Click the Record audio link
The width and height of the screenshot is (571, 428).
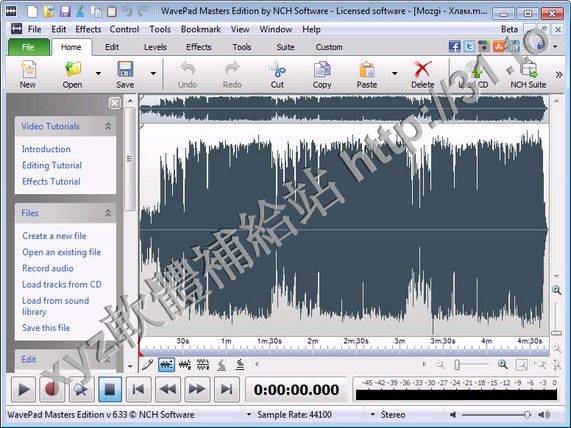[x=48, y=268]
